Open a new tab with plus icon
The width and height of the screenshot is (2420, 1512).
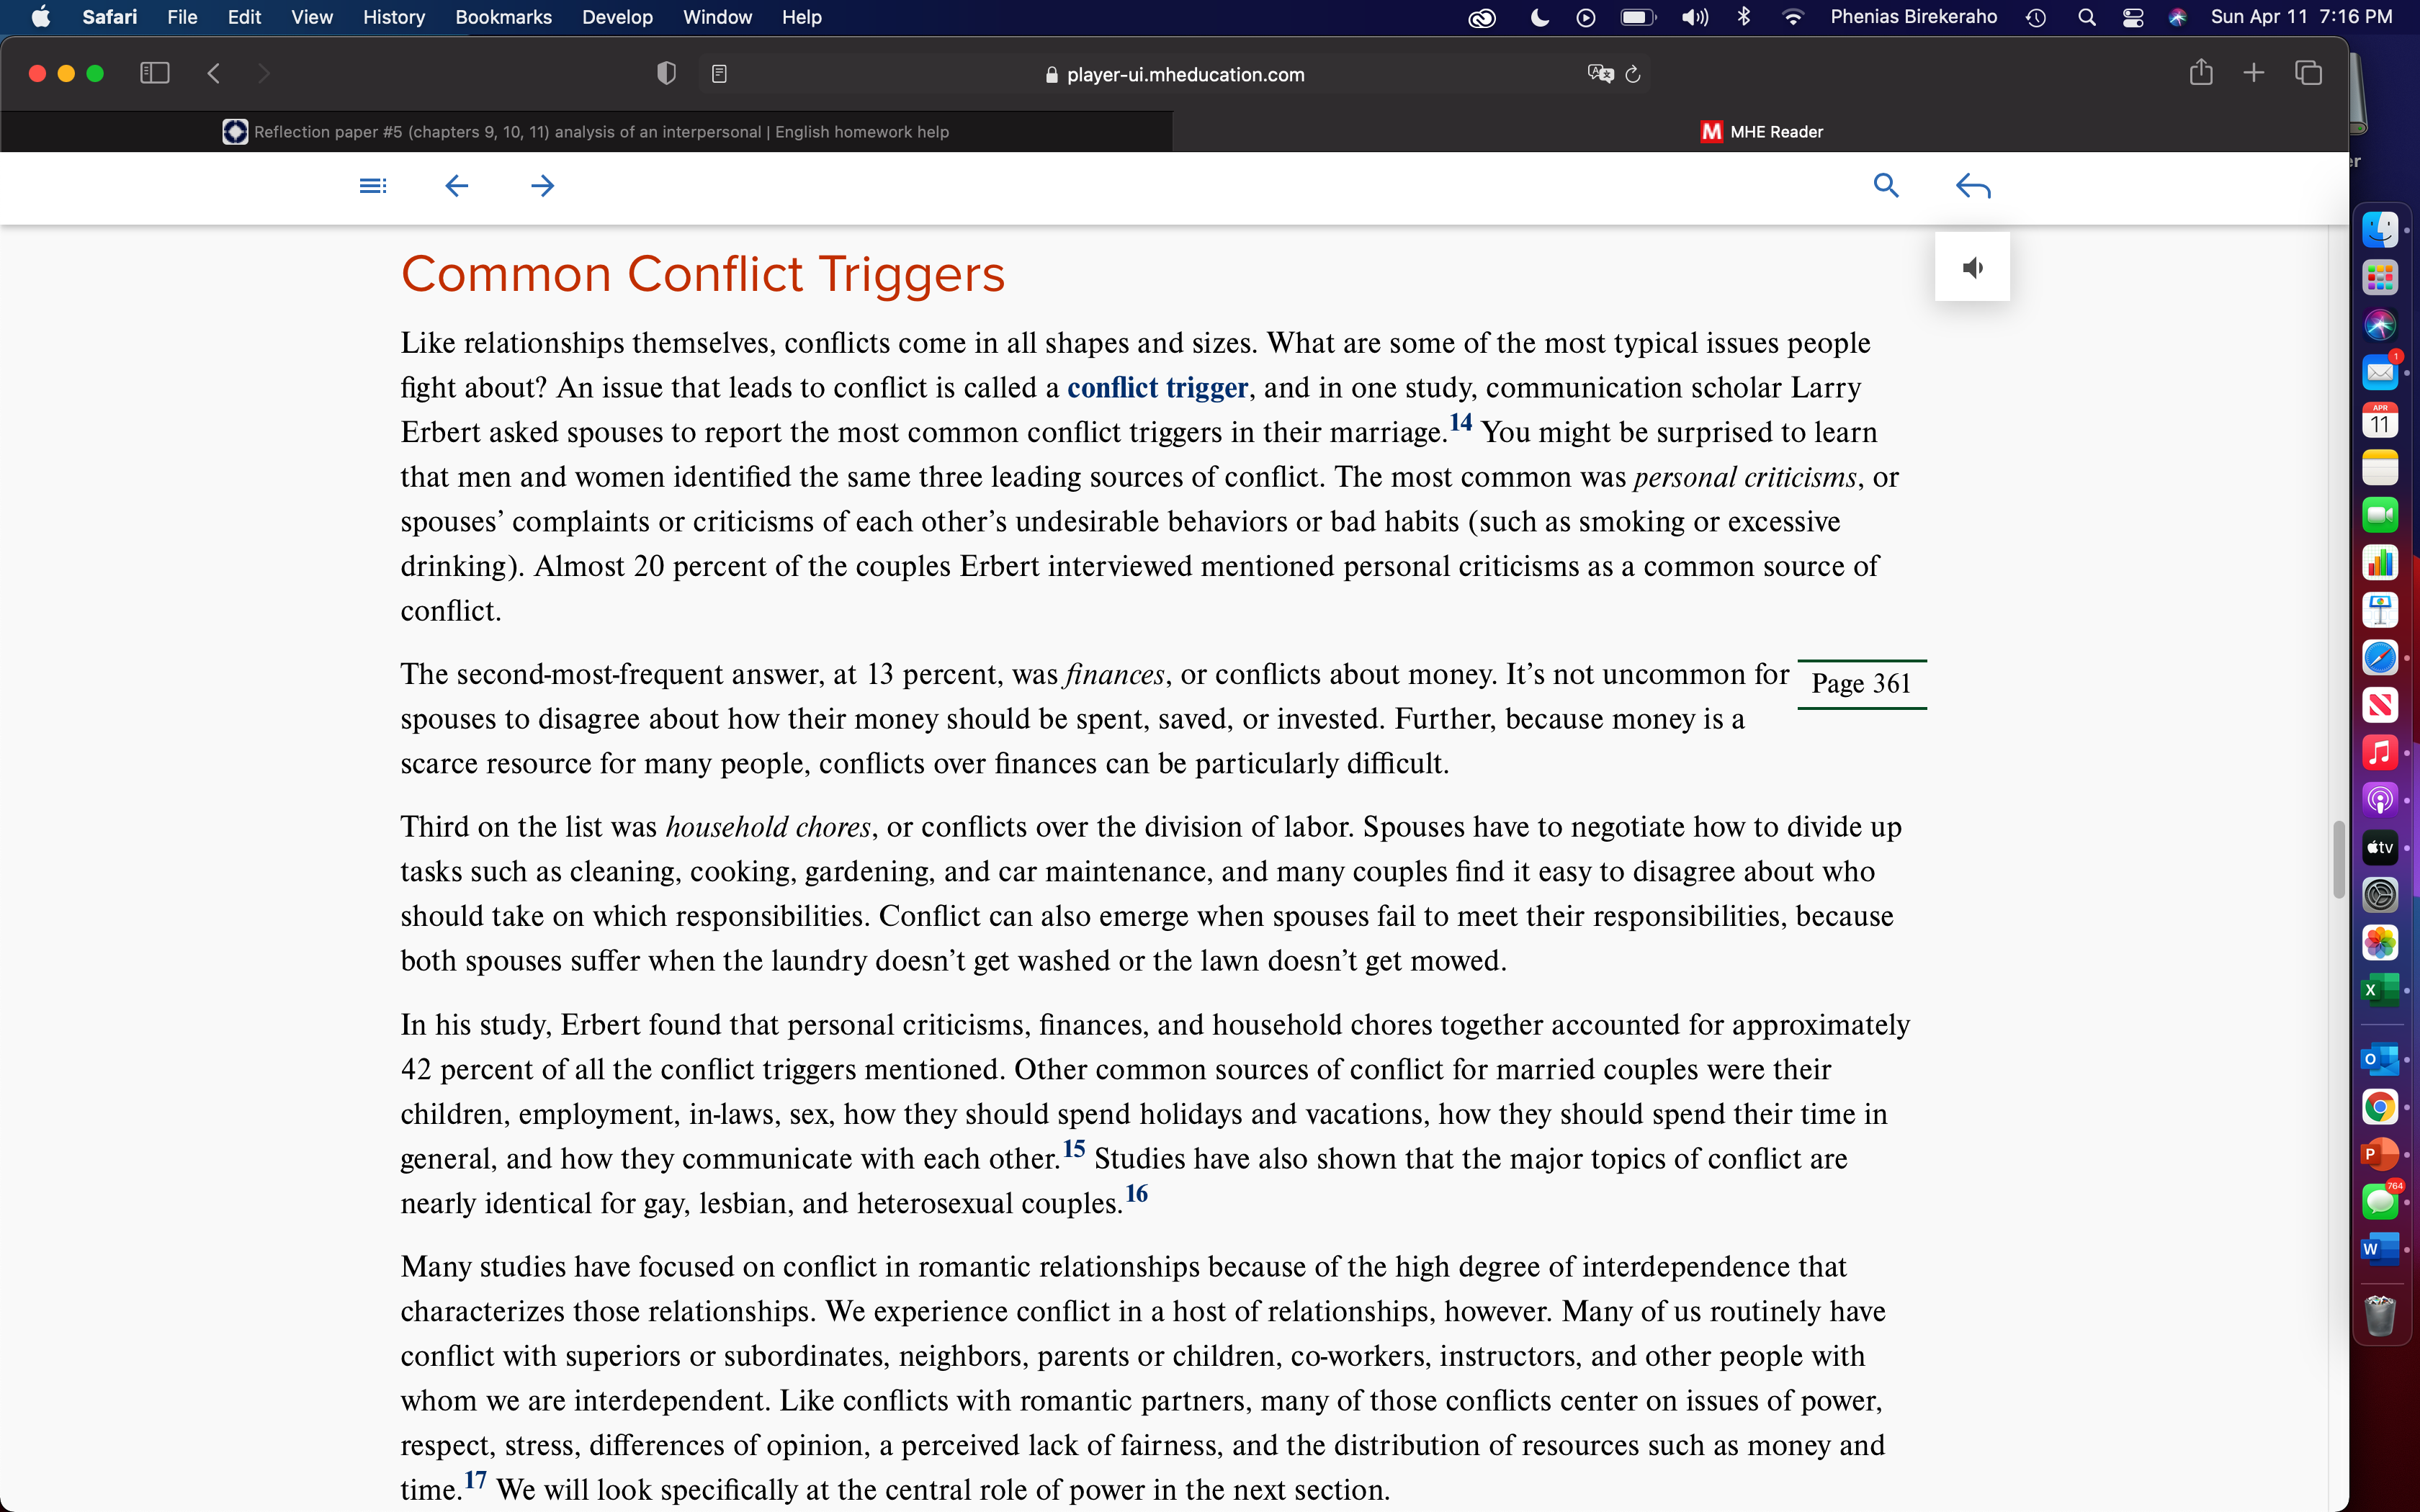[2253, 73]
